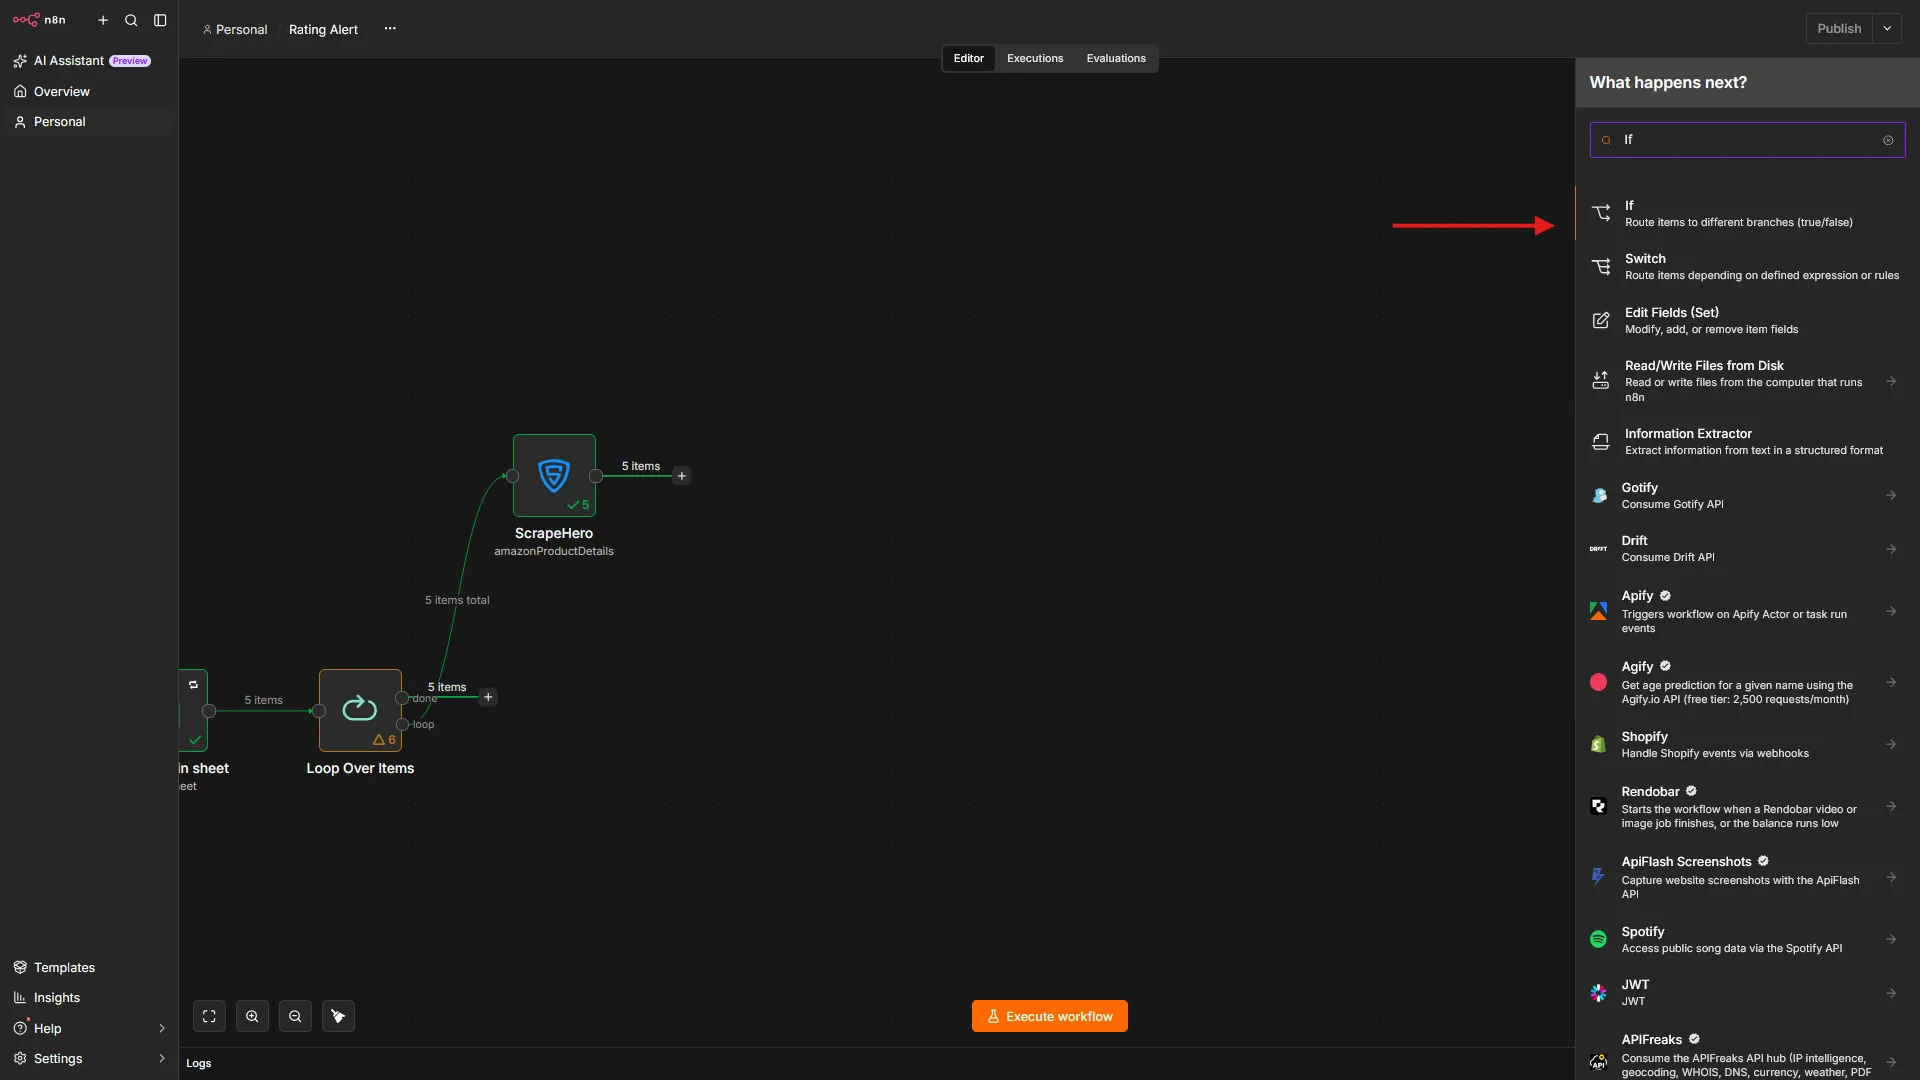Click the Execute workflow button
This screenshot has height=1080, width=1920.
[x=1049, y=1016]
